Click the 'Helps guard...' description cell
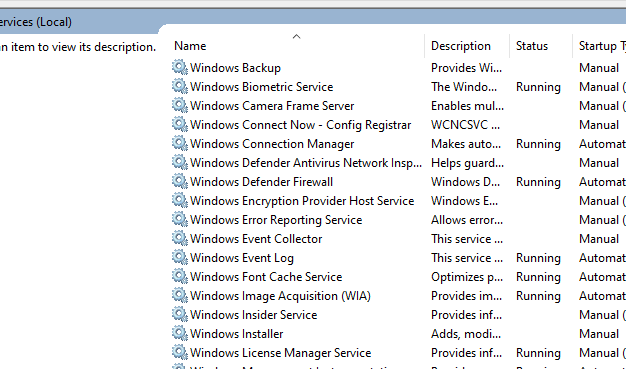This screenshot has width=626, height=369. point(467,163)
